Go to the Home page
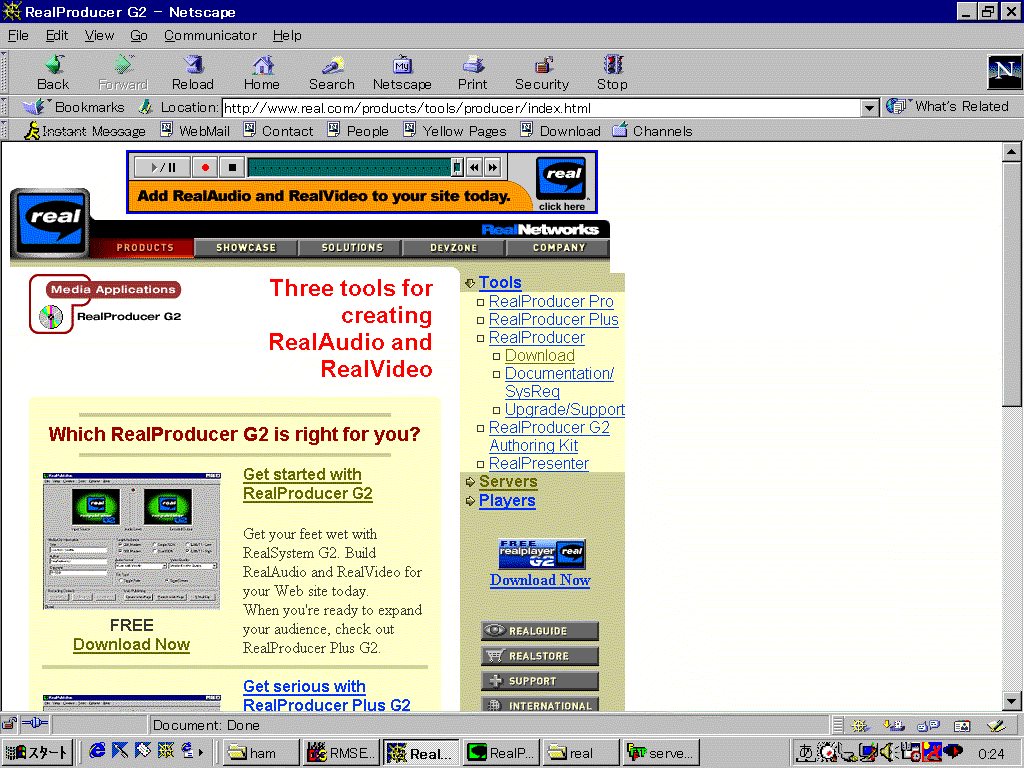The image size is (1024, 768). click(x=262, y=72)
